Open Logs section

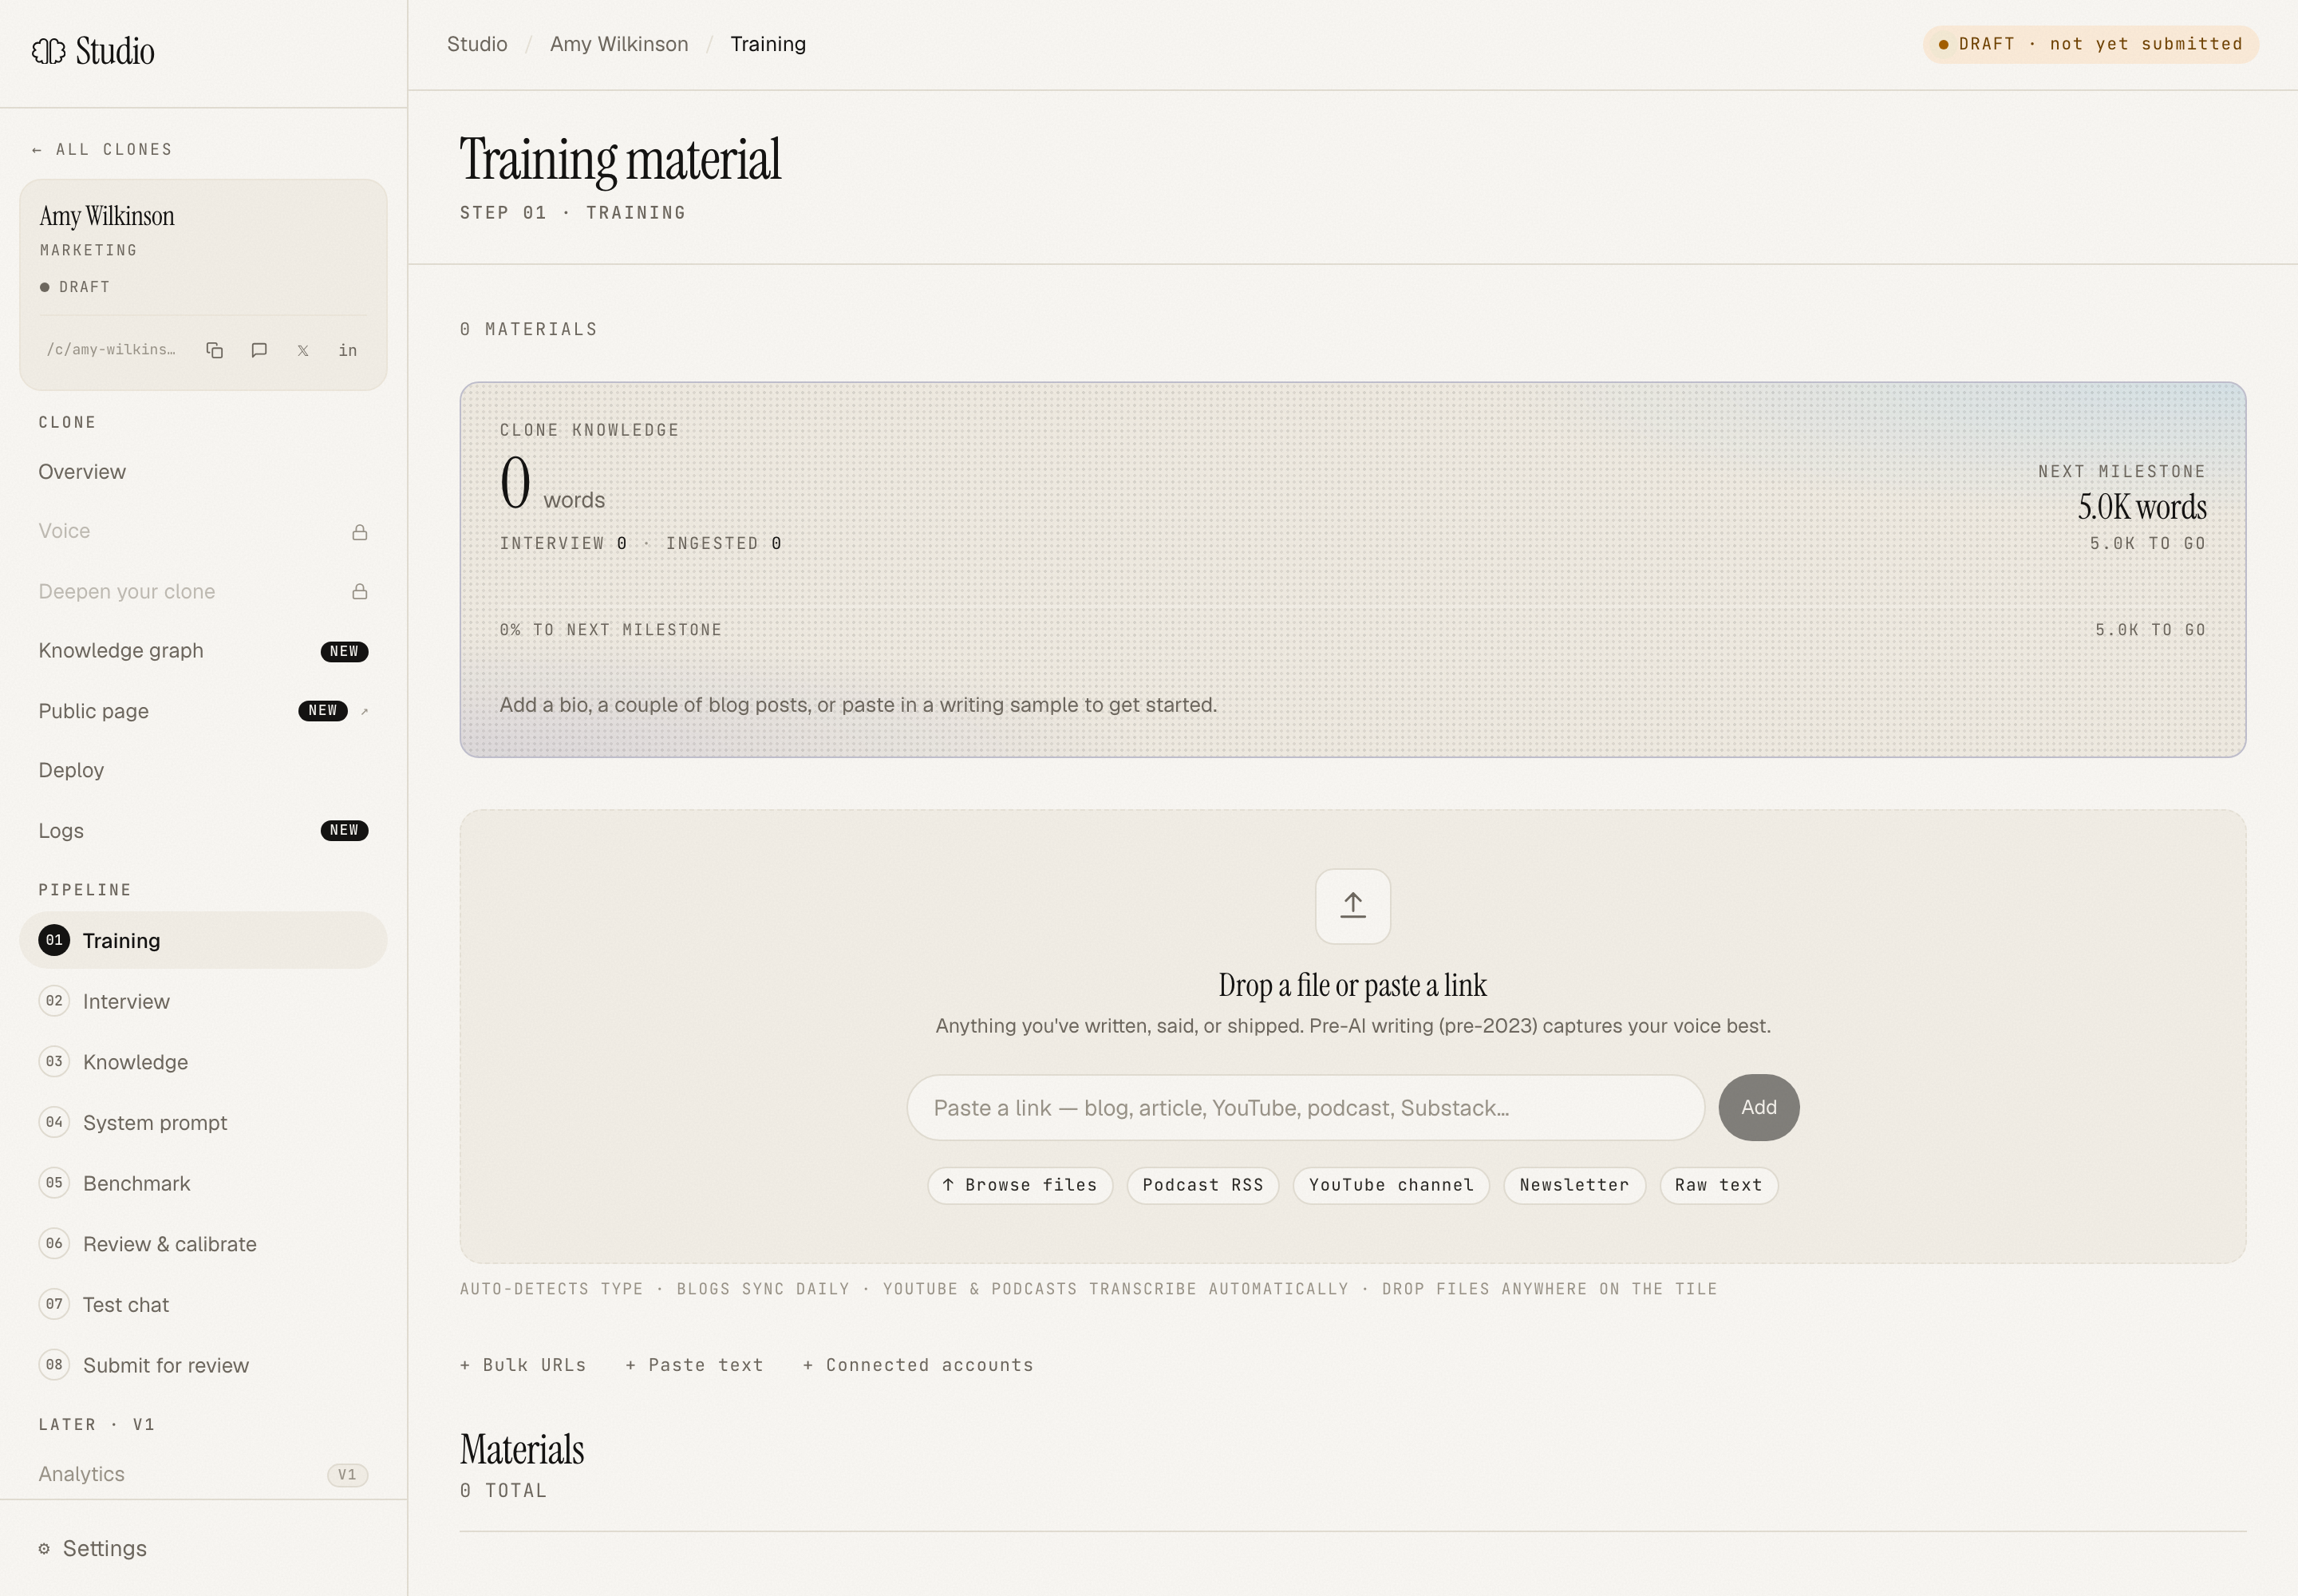click(203, 831)
